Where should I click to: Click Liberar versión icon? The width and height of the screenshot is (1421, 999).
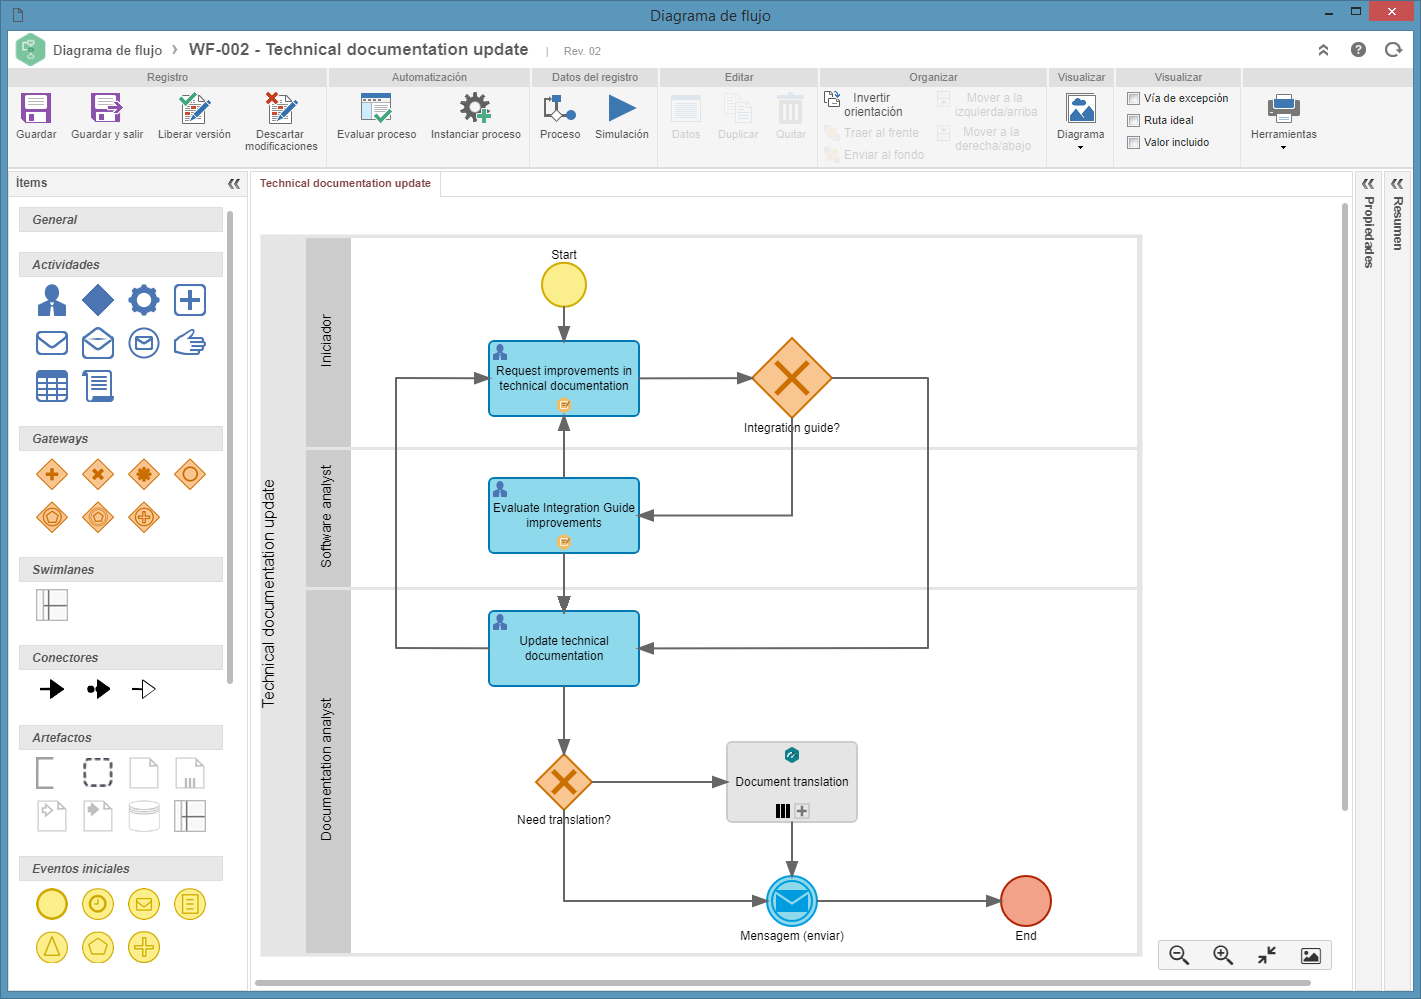point(194,108)
